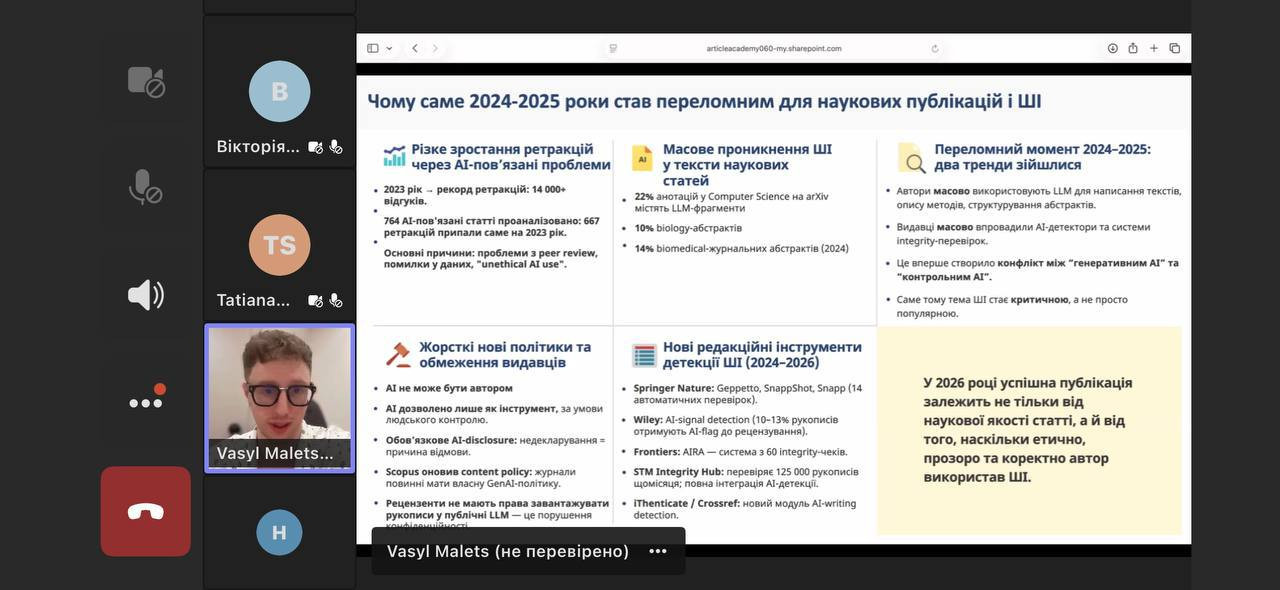Click the browser sidebar toggle icon
Image resolution: width=1280 pixels, height=590 pixels.
coord(372,48)
